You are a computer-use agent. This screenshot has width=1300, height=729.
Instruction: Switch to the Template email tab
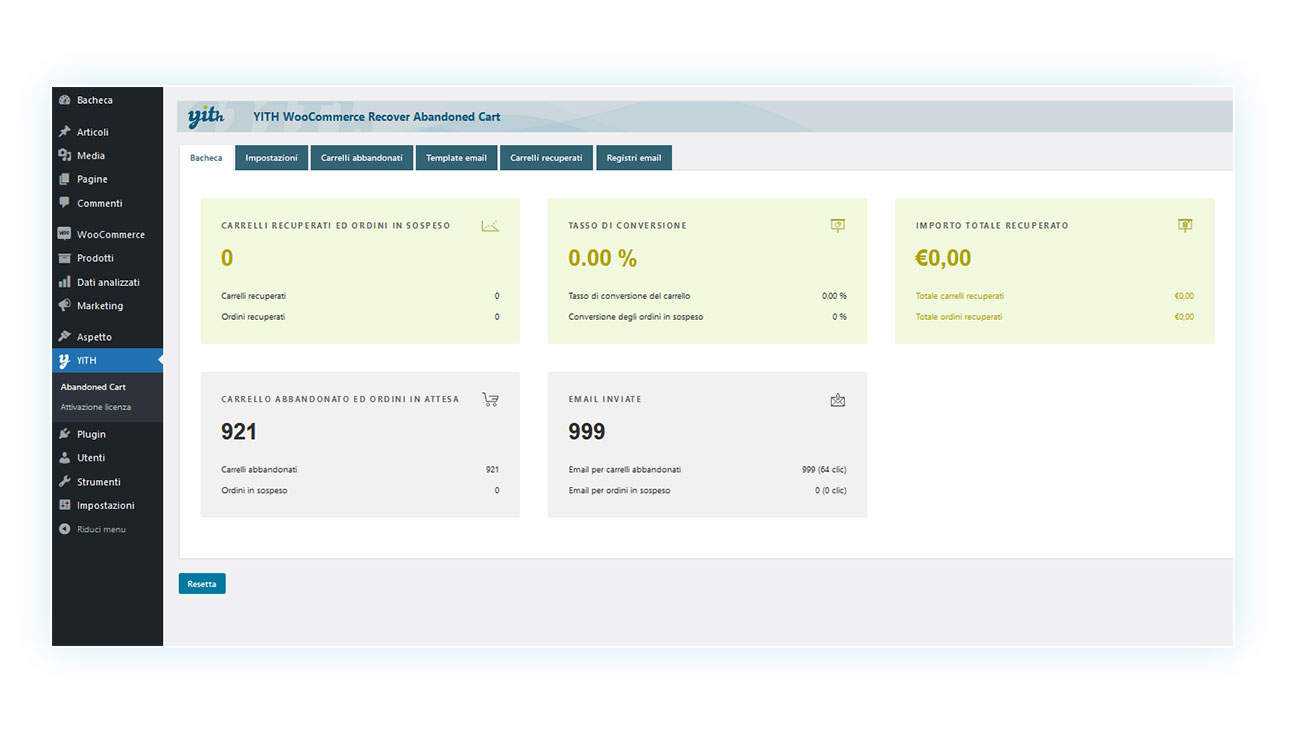coord(456,158)
